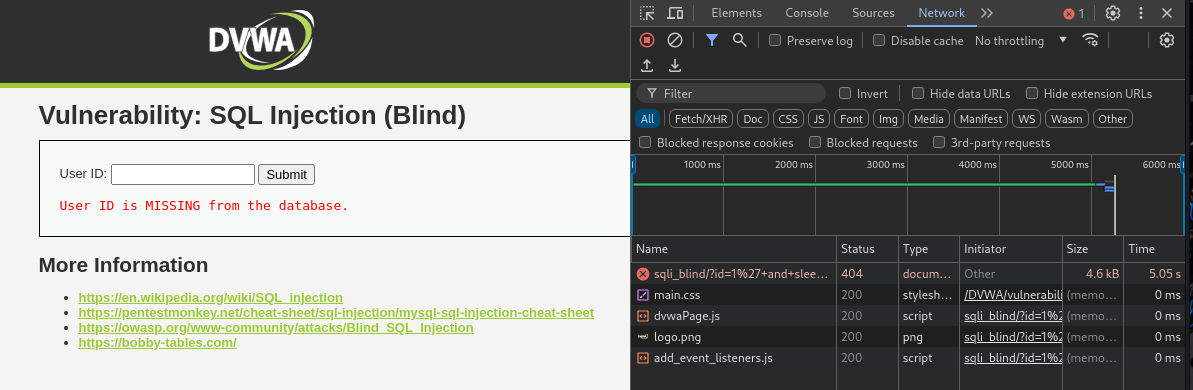
Task: Filter requests by Img
Action: click(x=889, y=119)
